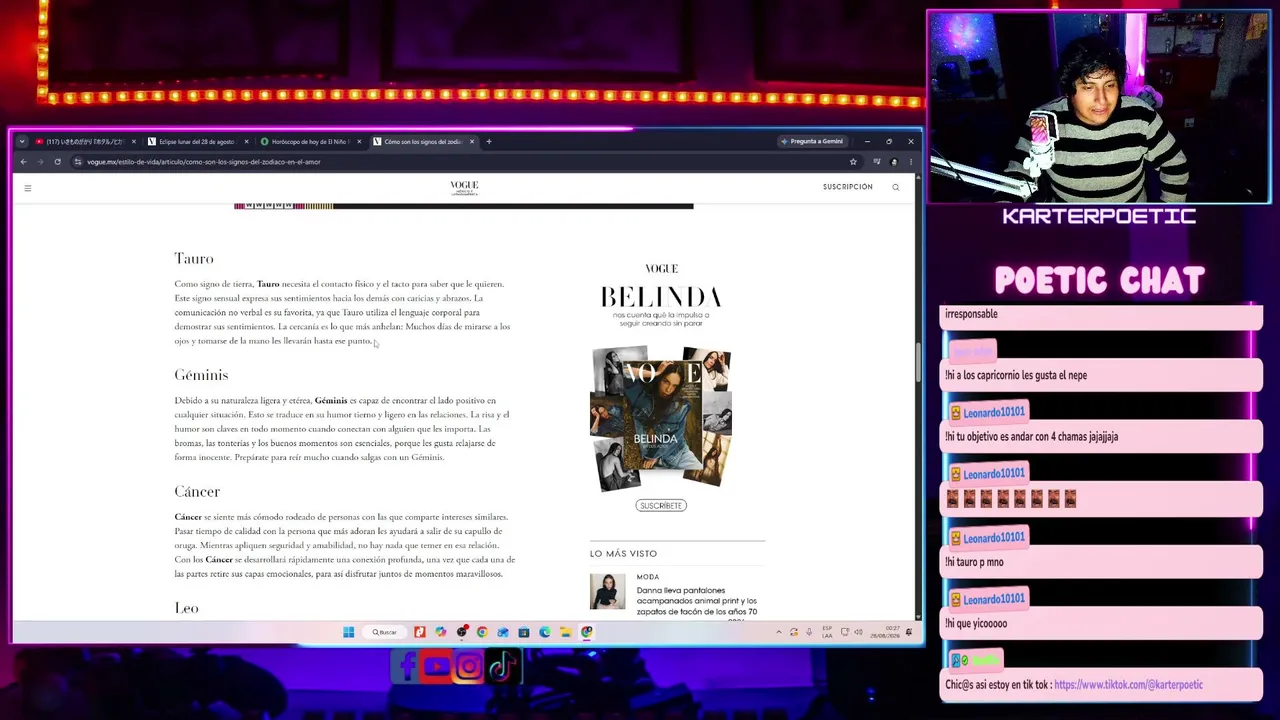Image resolution: width=1280 pixels, height=720 pixels.
Task: Close the Cómo son los signos tab
Action: (472, 142)
